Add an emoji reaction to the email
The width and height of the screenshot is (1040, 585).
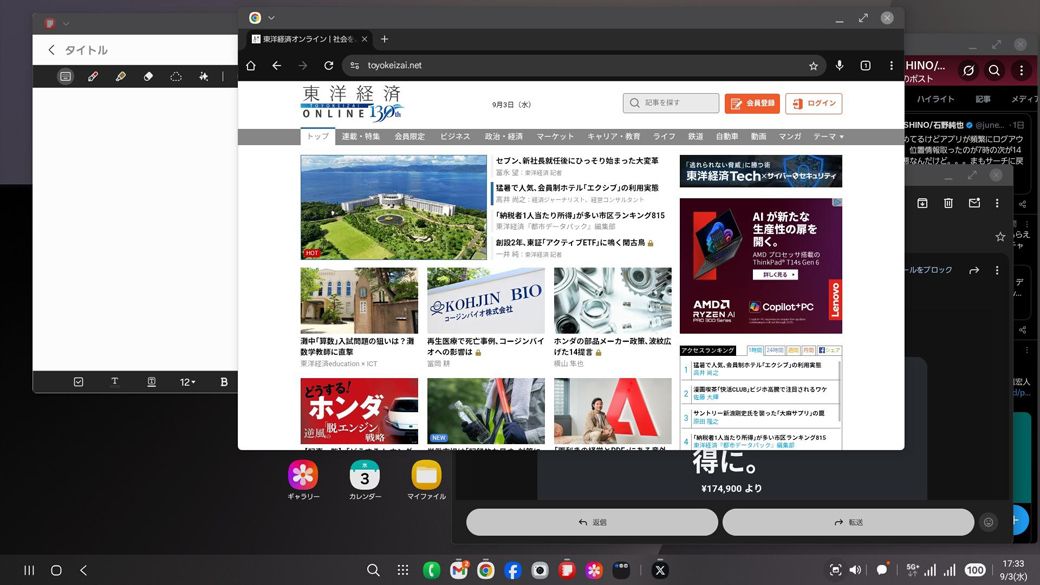(x=988, y=522)
